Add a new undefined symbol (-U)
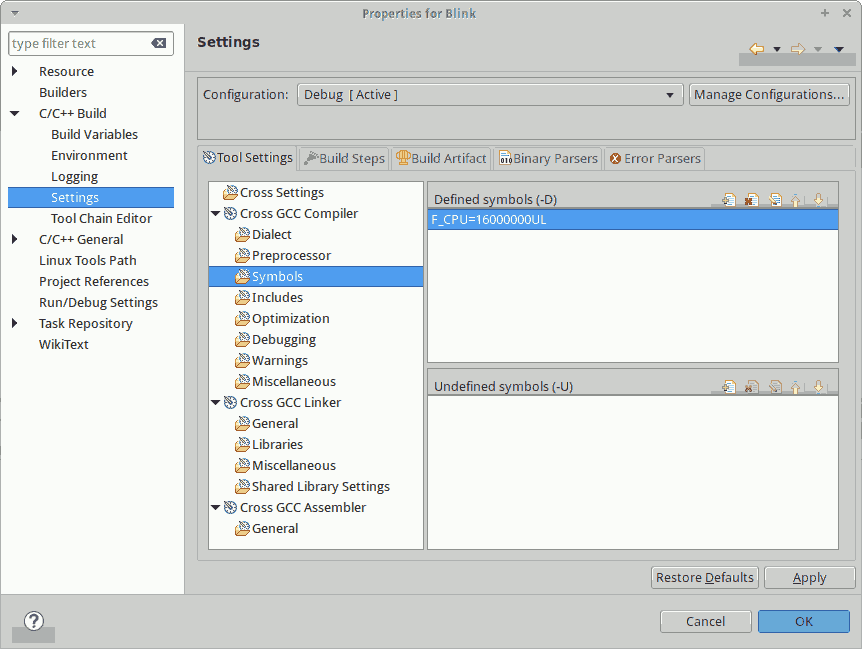 (x=729, y=387)
